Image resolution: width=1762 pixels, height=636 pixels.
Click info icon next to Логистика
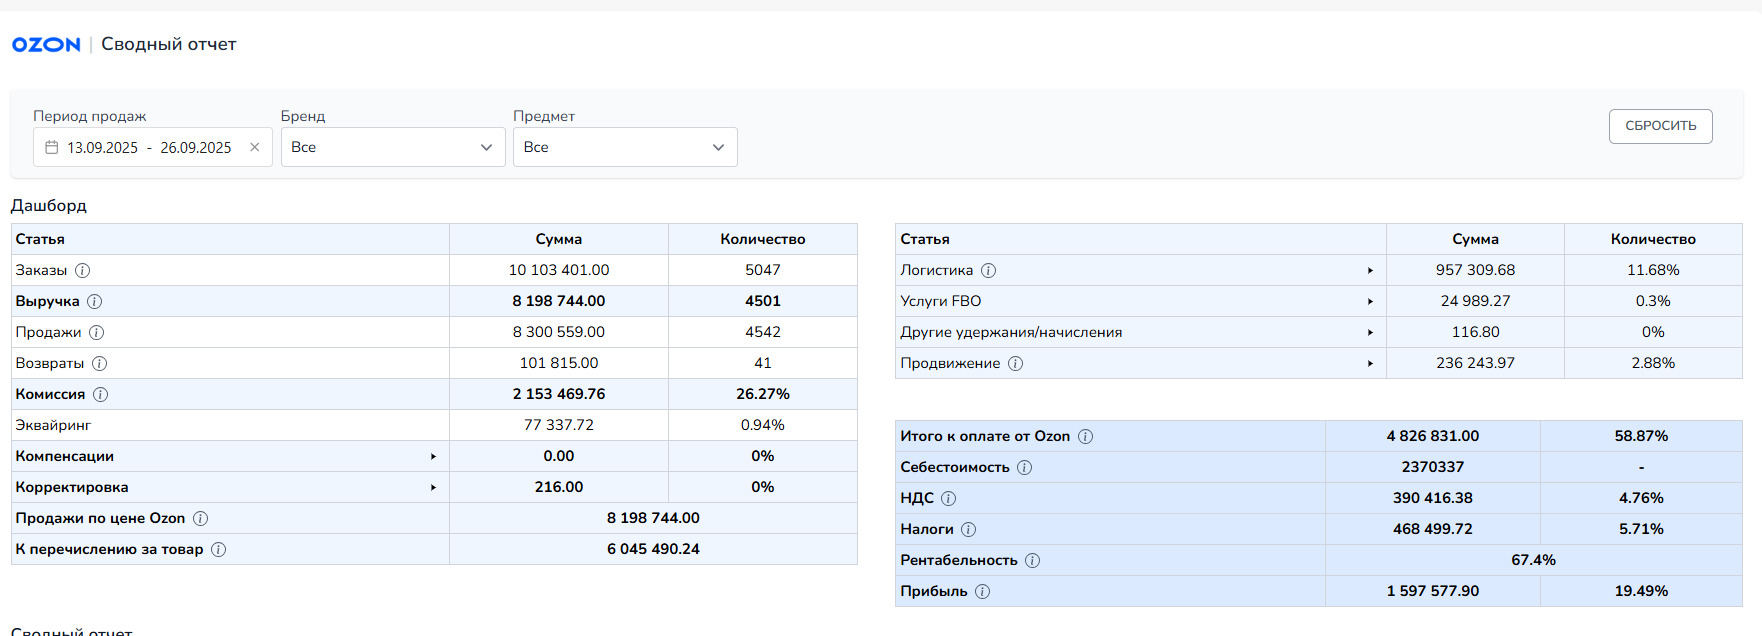pyautogui.click(x=988, y=270)
